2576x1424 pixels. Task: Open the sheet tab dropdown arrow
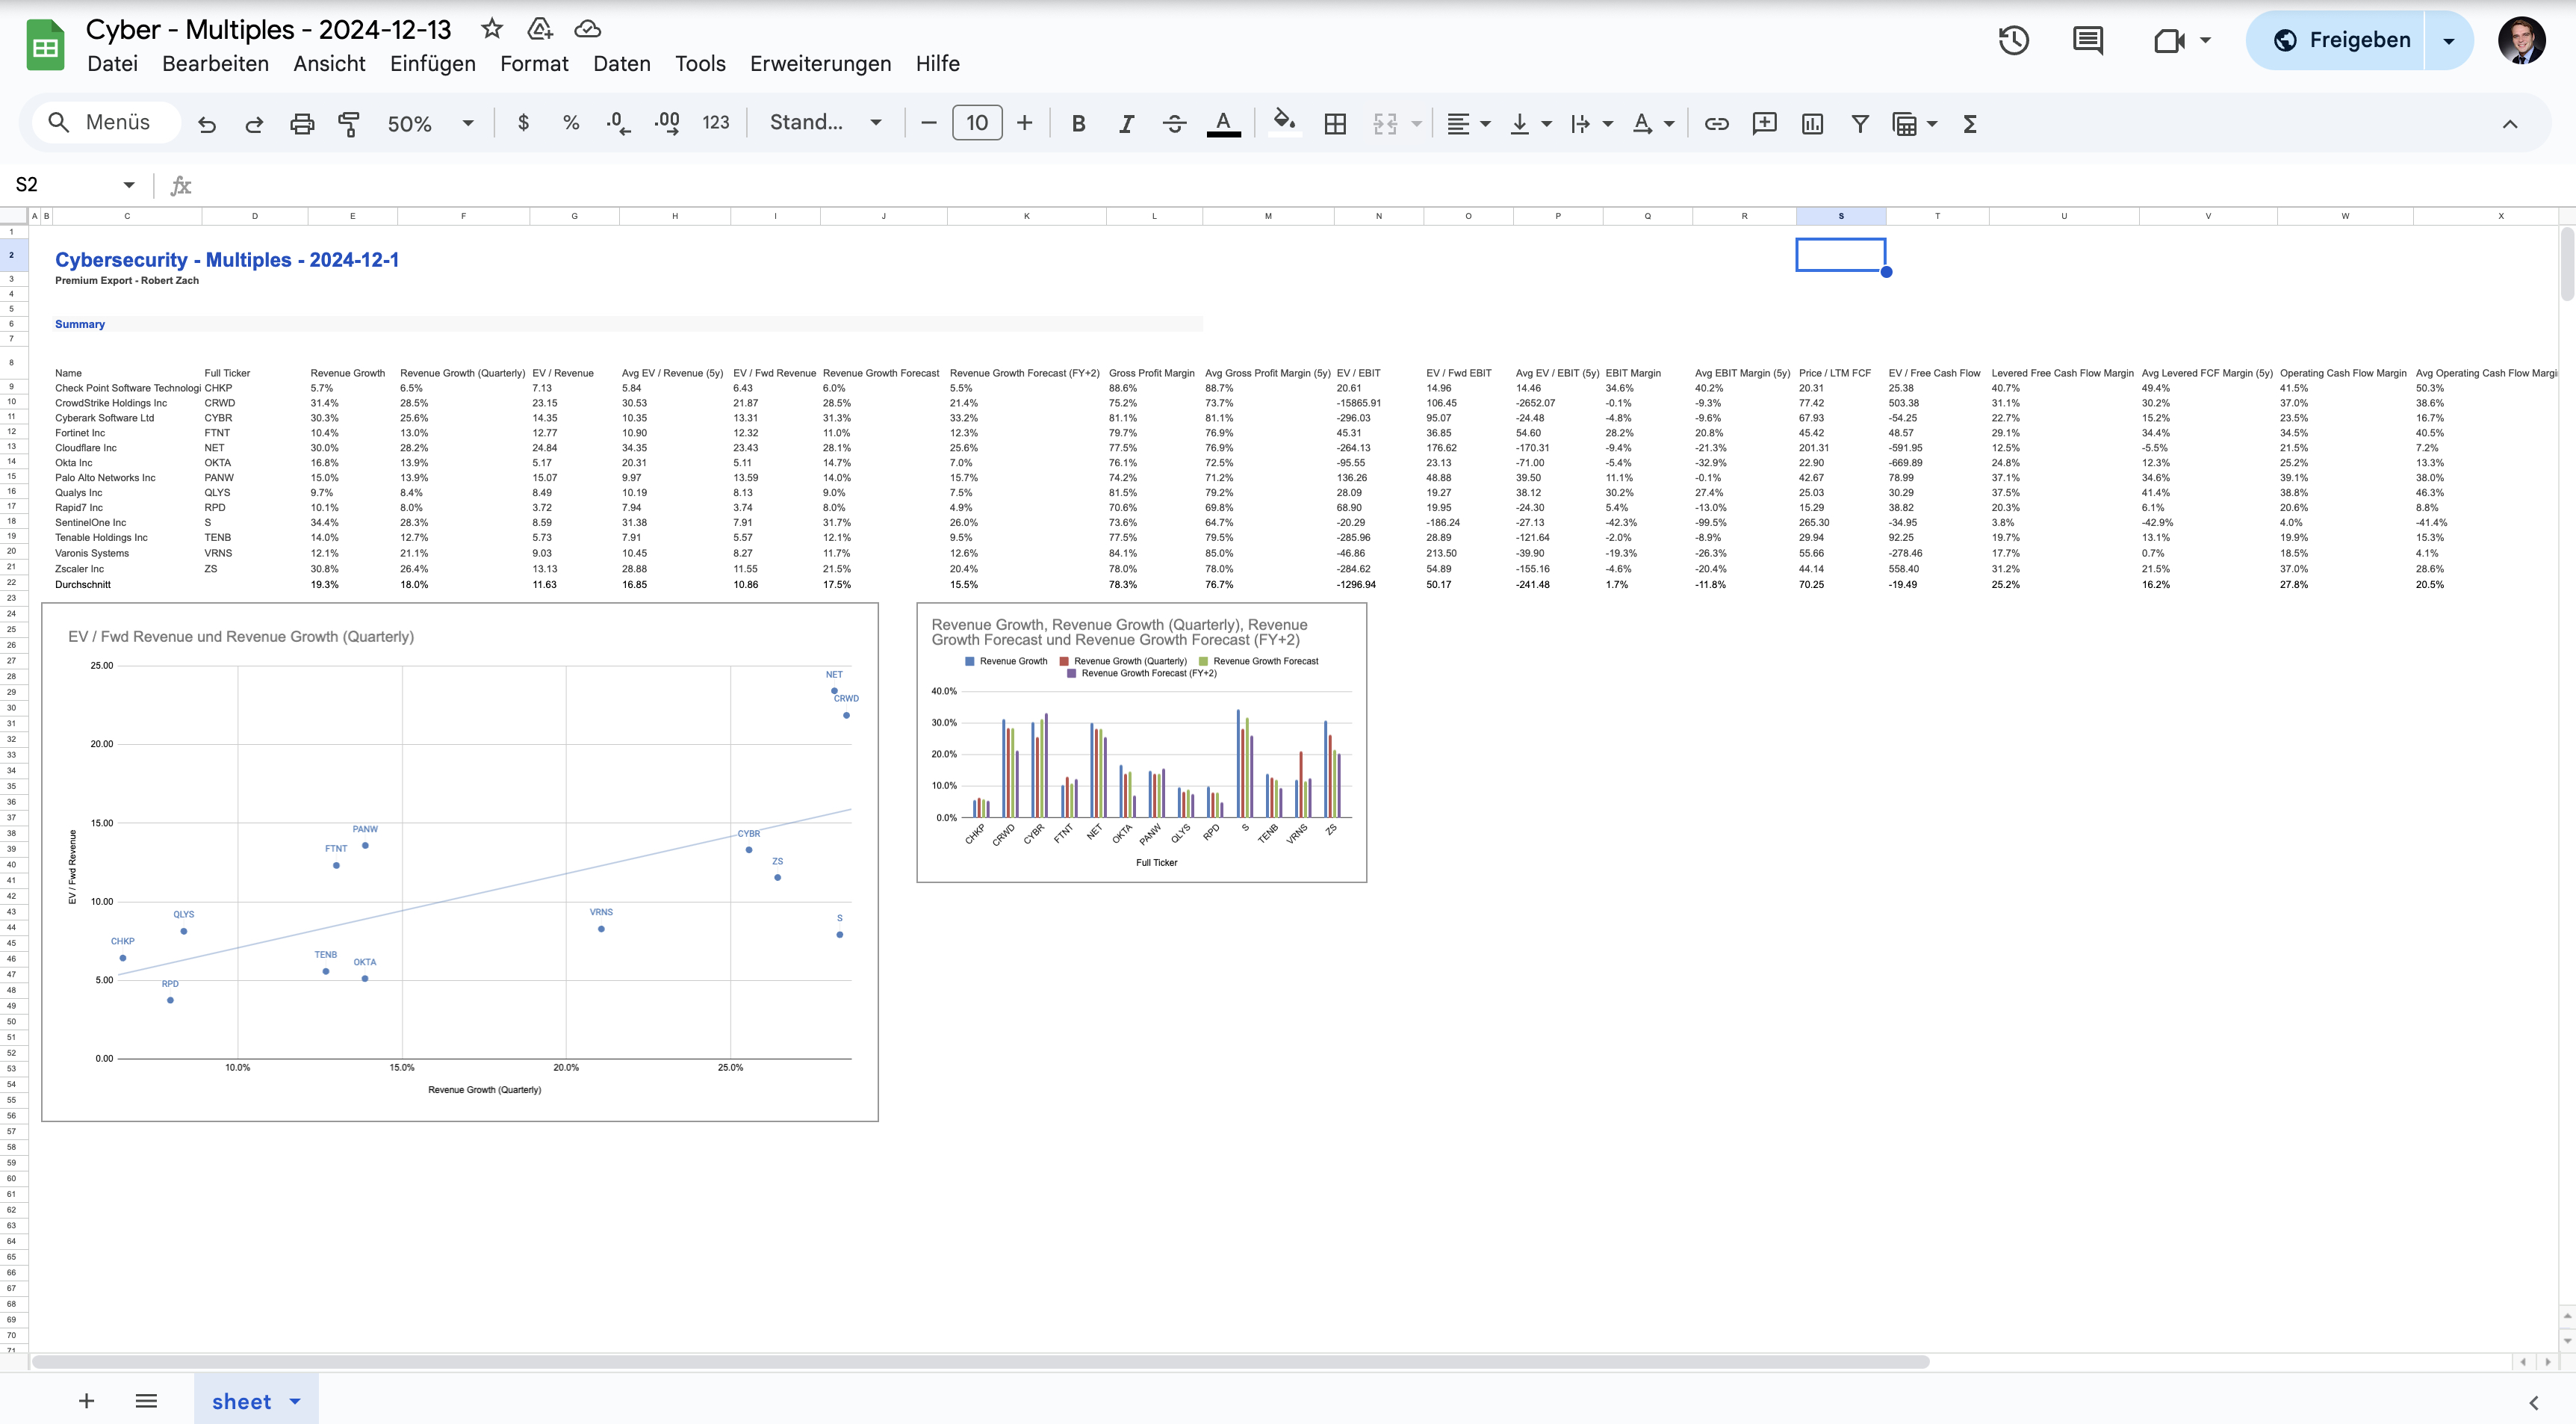295,1401
